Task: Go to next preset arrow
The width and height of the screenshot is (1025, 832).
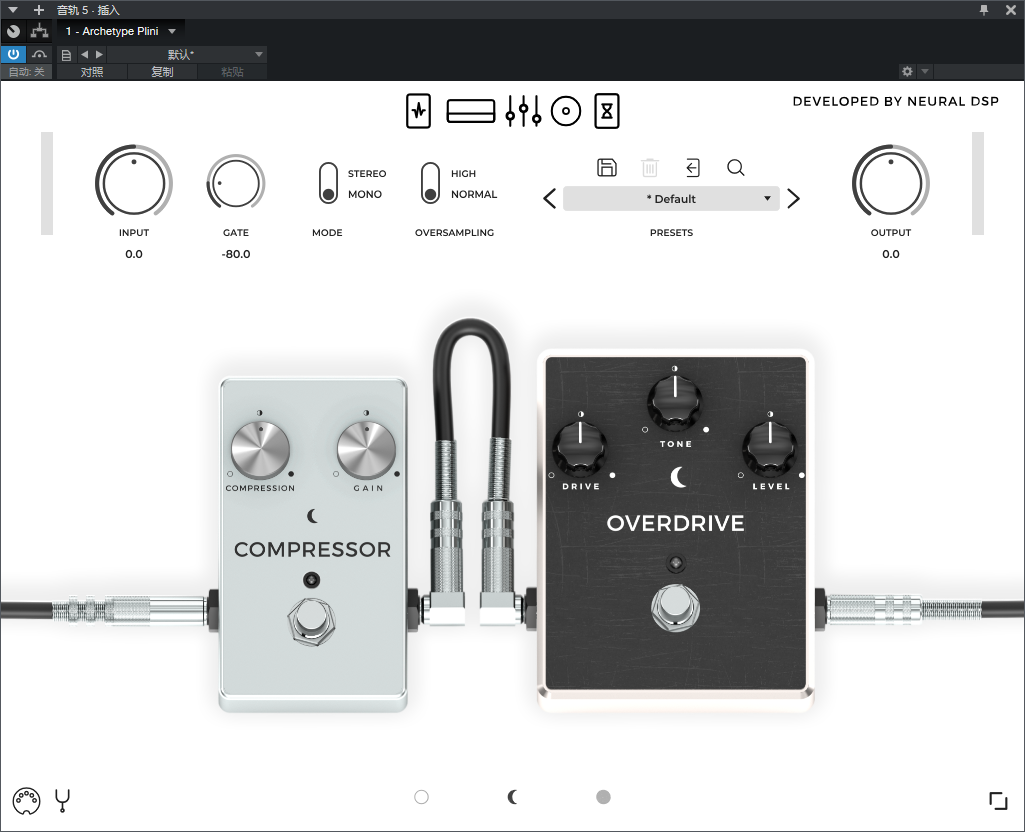Action: [794, 199]
